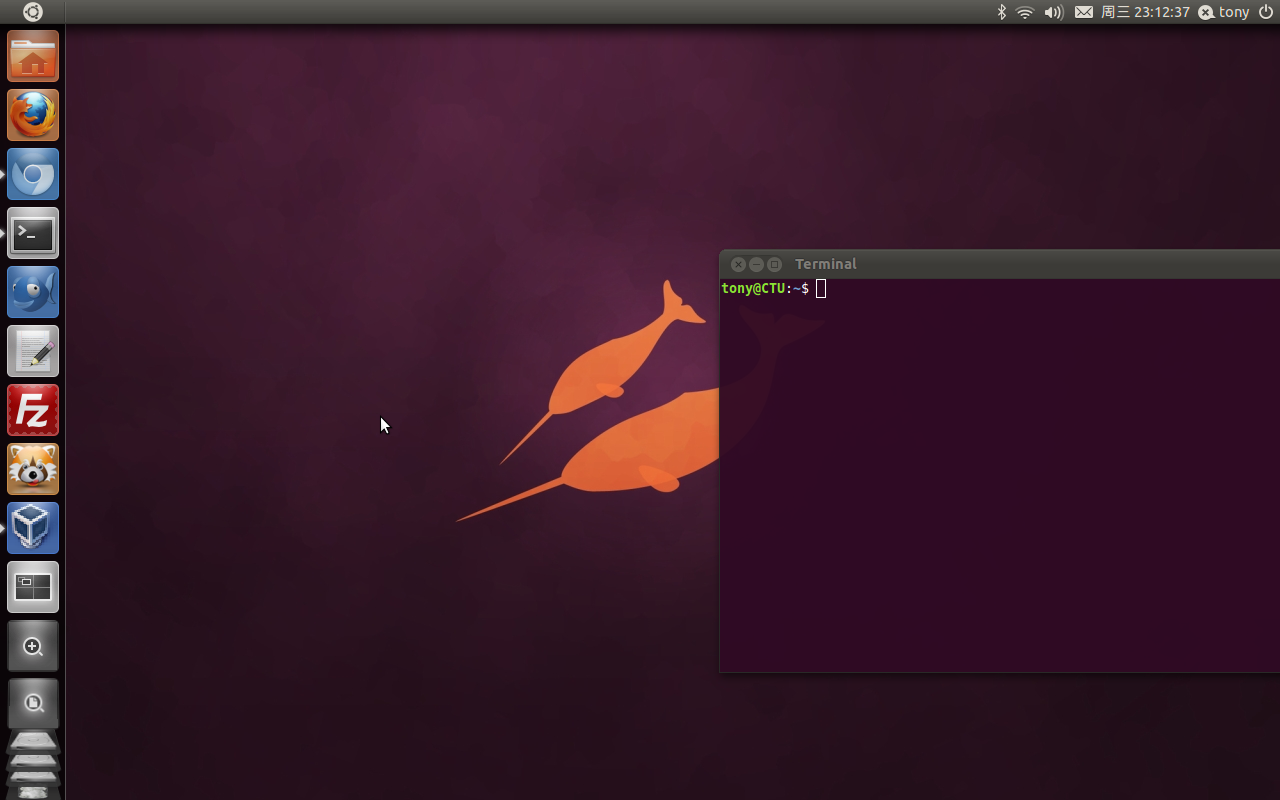This screenshot has width=1280, height=800.
Task: Launch FileZilla from the launcher
Action: pyautogui.click(x=33, y=410)
